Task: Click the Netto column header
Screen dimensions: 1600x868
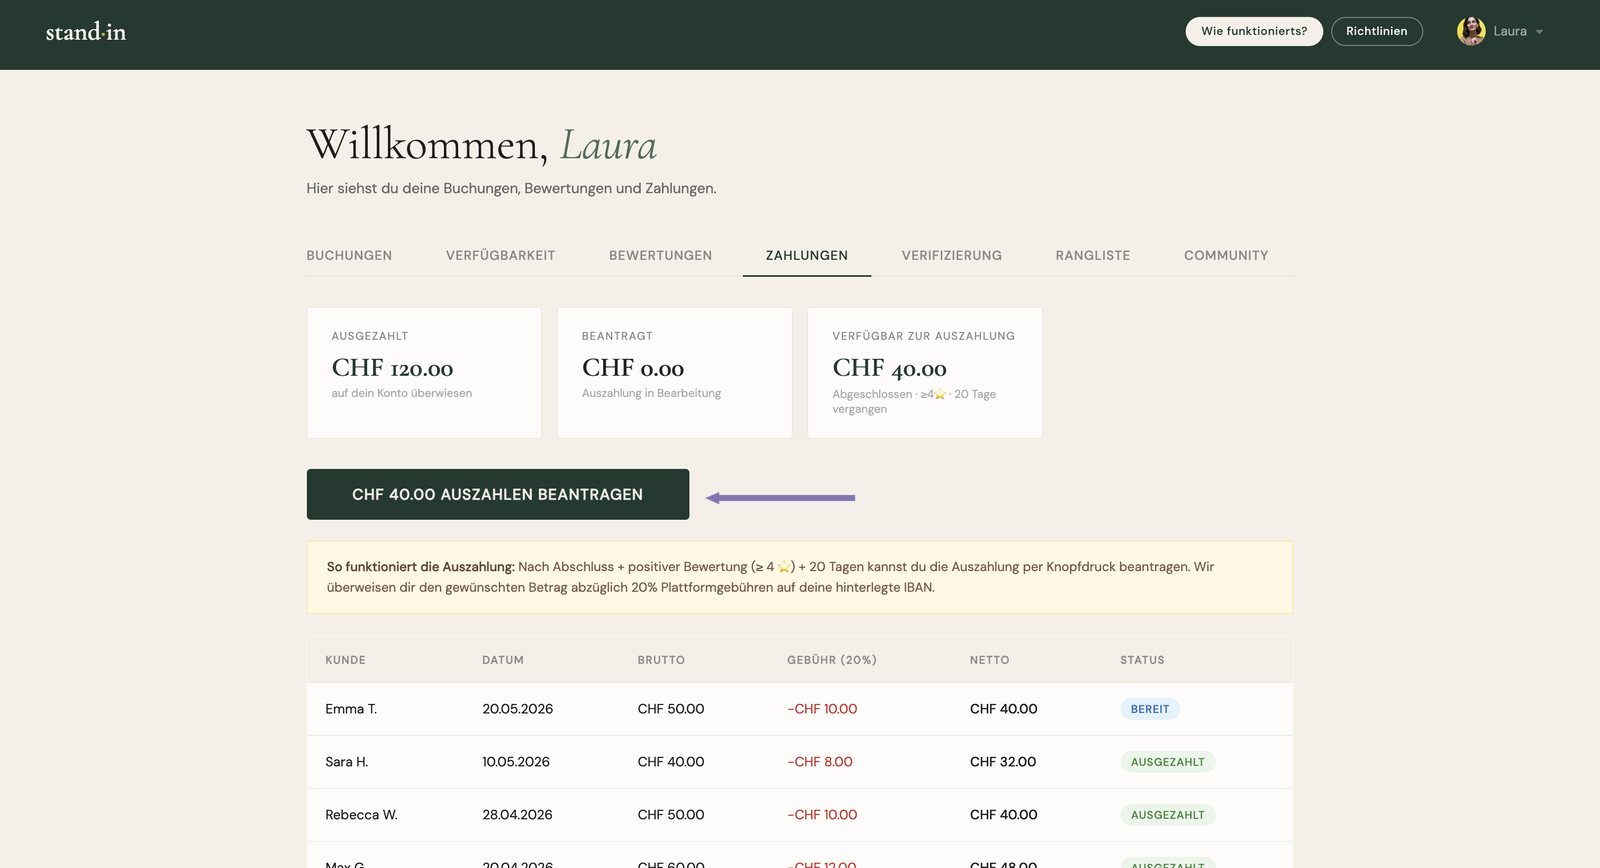Action: point(989,660)
